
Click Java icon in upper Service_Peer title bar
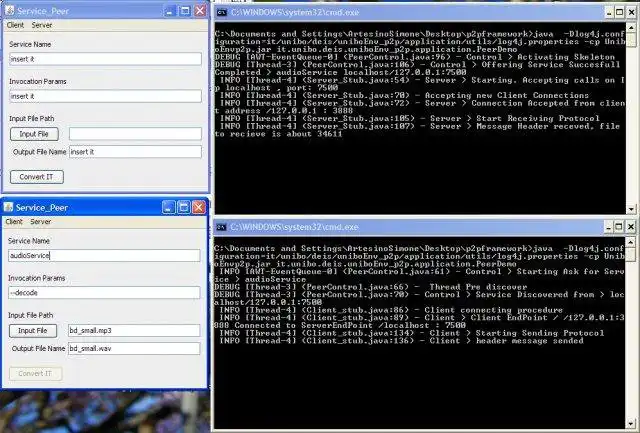[x=9, y=11]
